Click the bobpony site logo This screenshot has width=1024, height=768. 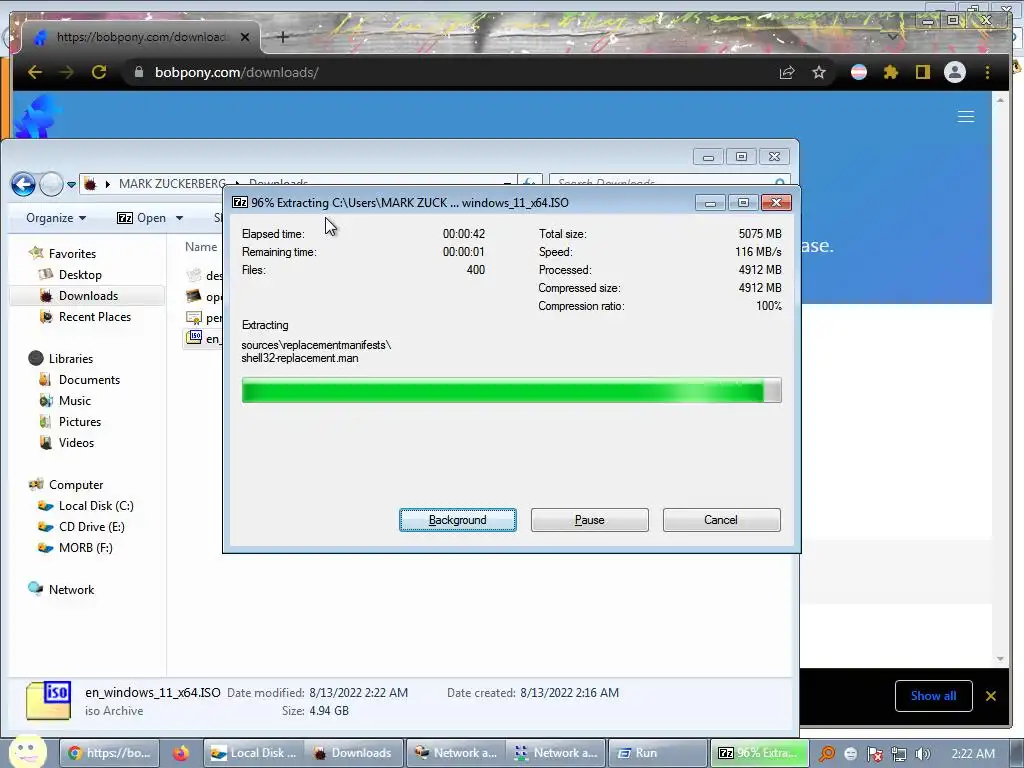click(x=38, y=117)
